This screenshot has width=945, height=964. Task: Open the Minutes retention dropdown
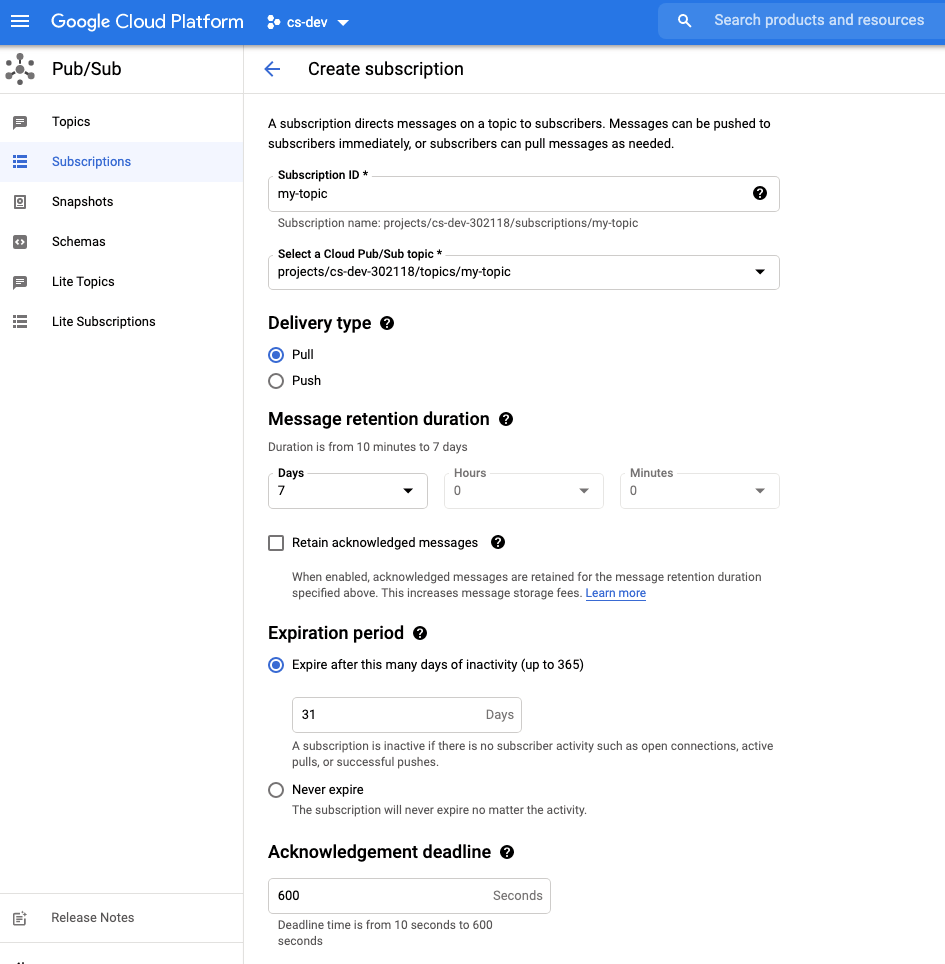[x=700, y=491]
